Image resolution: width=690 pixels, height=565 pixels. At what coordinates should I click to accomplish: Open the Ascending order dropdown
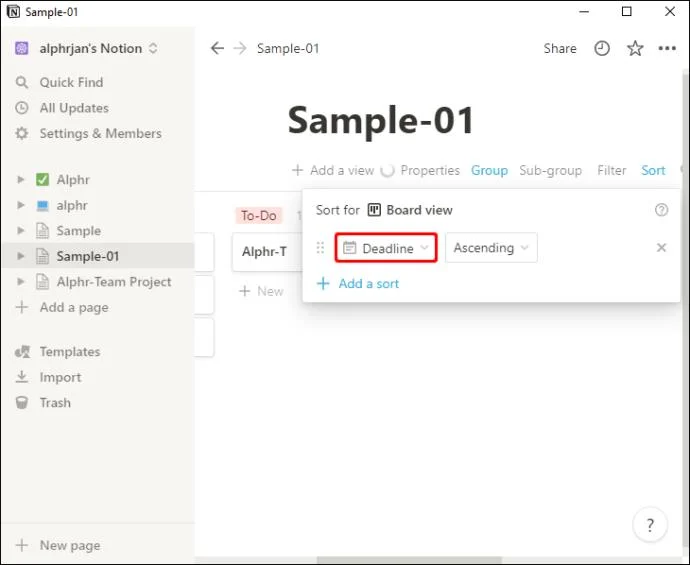491,248
